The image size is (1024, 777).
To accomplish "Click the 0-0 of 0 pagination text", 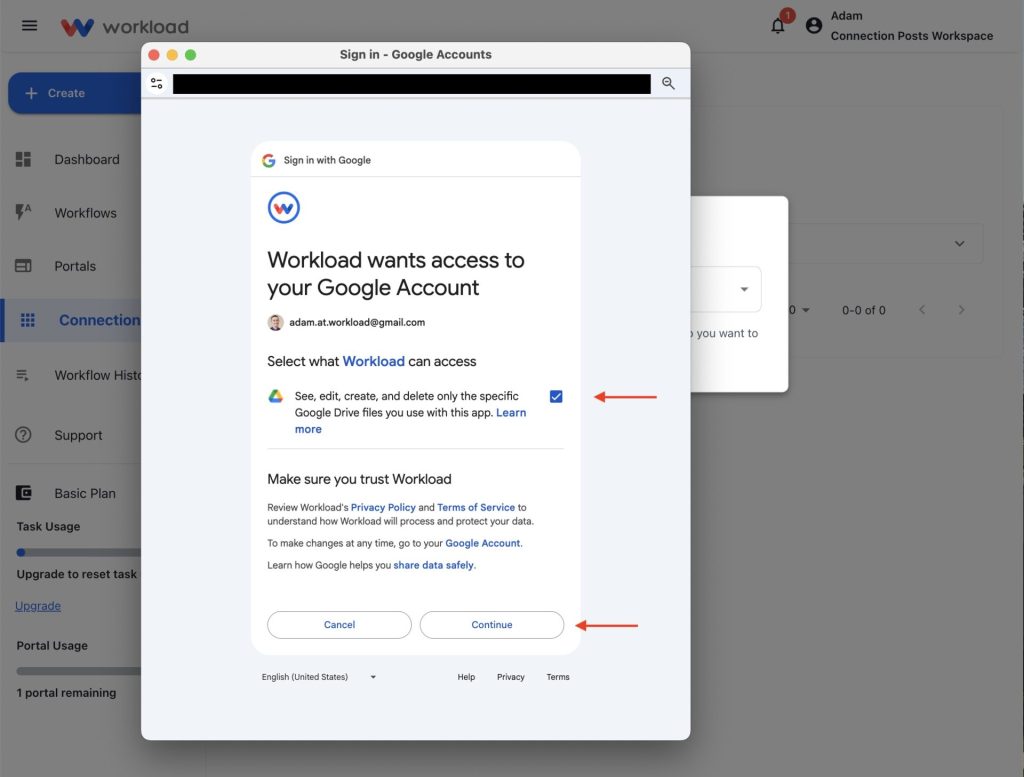I will click(x=863, y=310).
